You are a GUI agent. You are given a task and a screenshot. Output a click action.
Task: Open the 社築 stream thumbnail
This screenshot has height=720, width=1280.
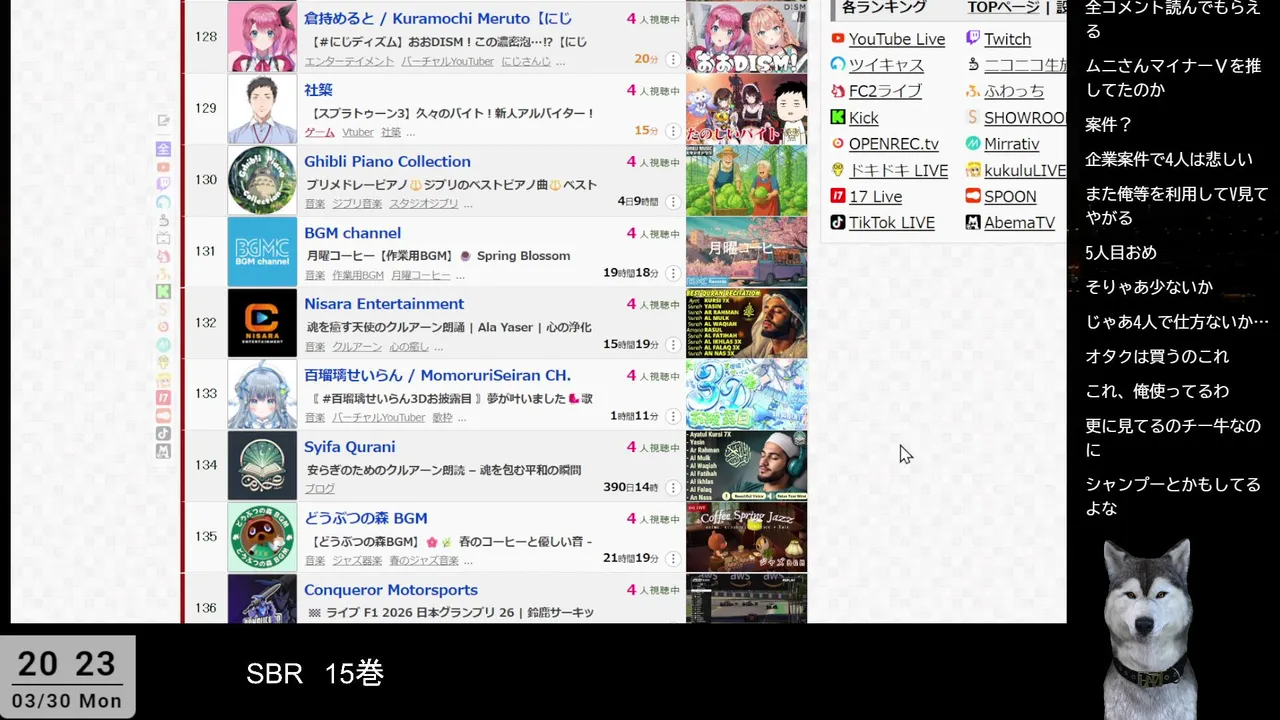click(x=746, y=109)
